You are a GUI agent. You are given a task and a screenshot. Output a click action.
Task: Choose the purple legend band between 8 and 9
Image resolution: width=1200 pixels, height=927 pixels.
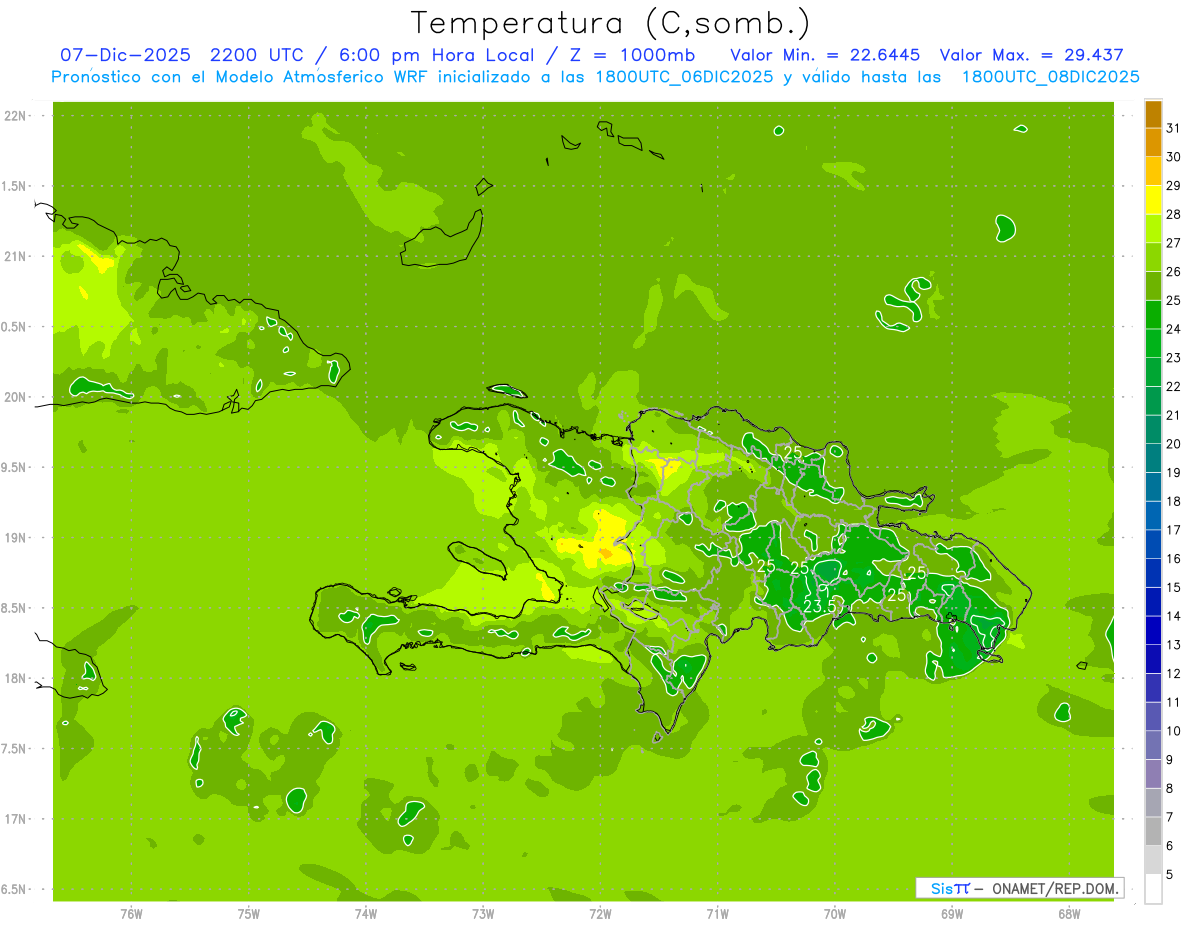[x=1153, y=774]
